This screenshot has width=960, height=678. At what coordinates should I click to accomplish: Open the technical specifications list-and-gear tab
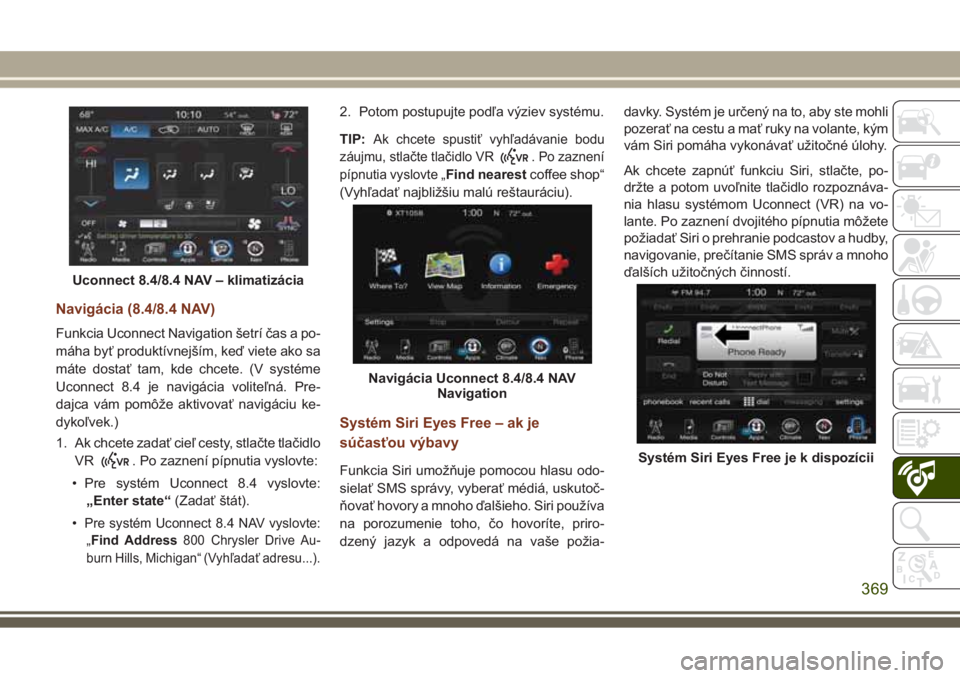[x=926, y=433]
